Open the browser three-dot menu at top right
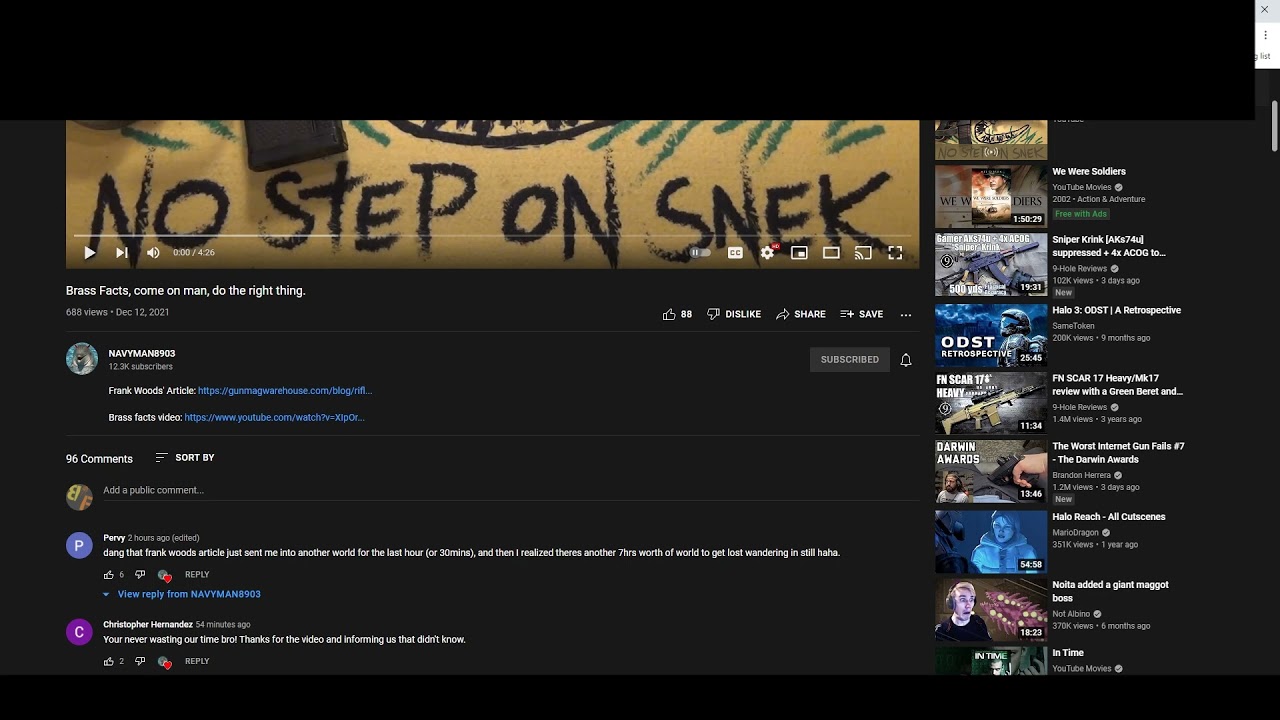Viewport: 1280px width, 720px height. point(1265,35)
